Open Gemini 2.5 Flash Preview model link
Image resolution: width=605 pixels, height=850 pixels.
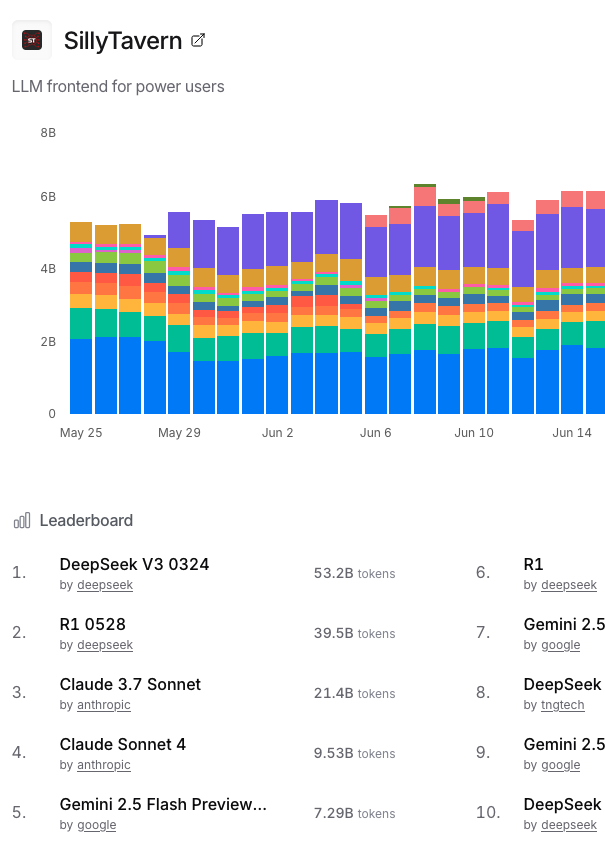pyautogui.click(x=163, y=804)
